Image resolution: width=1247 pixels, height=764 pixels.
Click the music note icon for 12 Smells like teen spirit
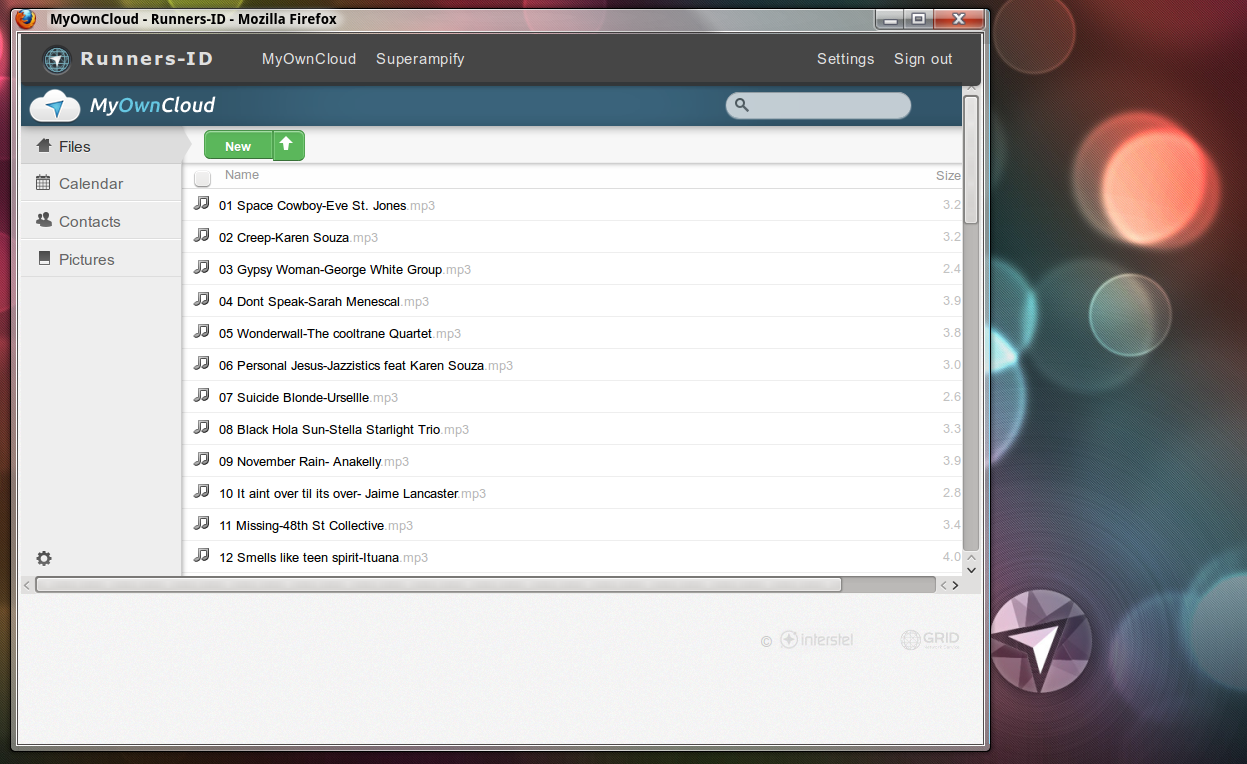(202, 555)
